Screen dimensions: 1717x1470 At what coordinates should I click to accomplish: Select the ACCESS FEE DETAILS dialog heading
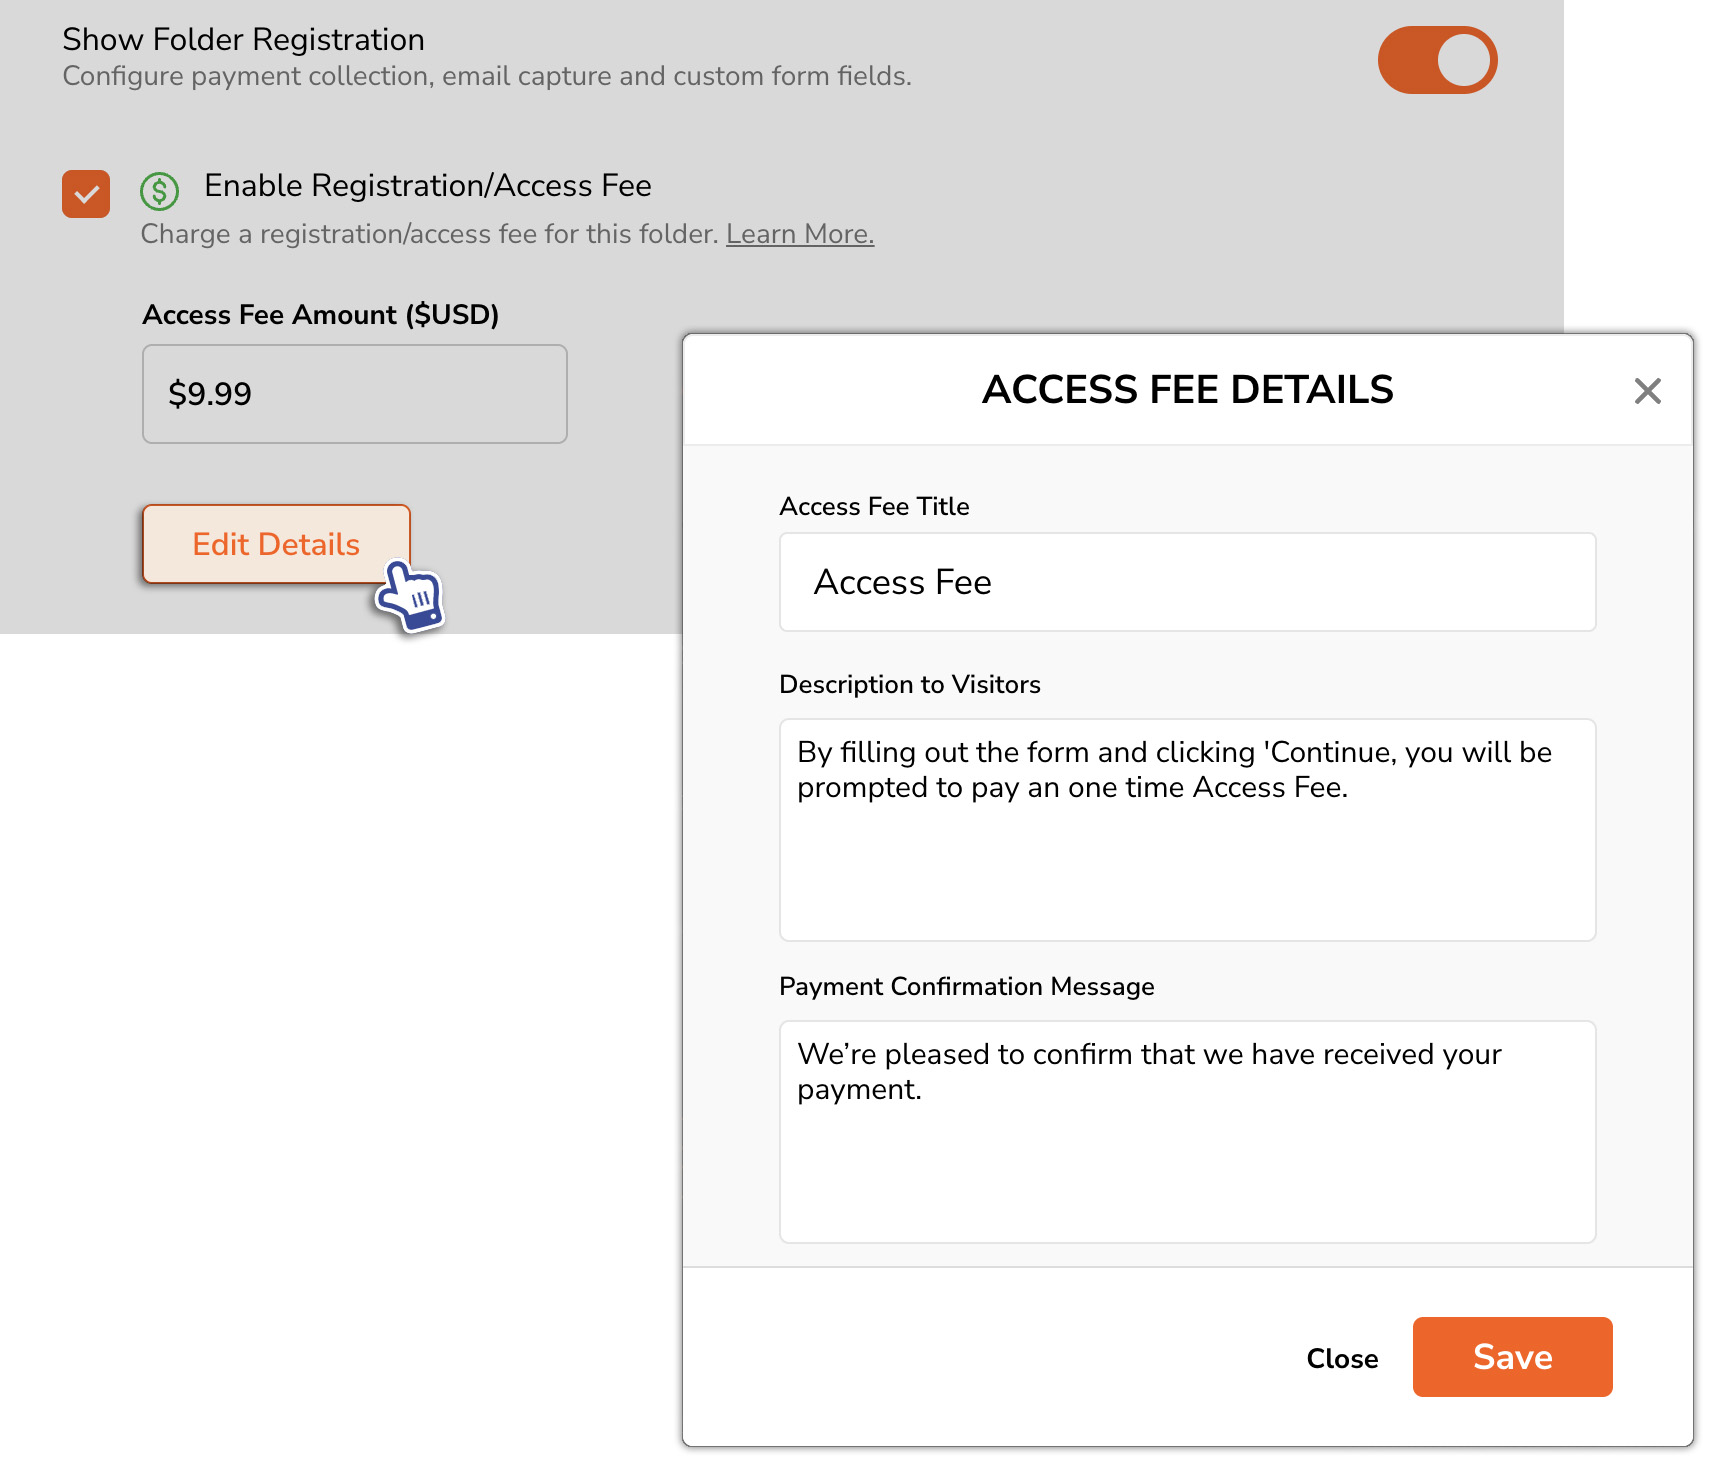tap(1187, 390)
